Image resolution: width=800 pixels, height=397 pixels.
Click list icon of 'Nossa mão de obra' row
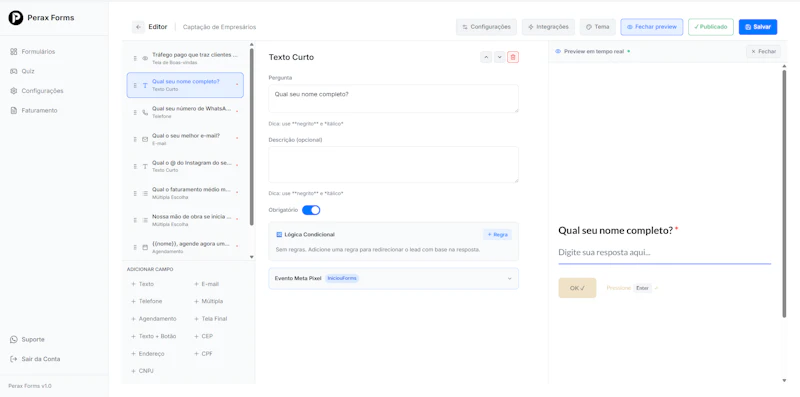[x=145, y=220]
